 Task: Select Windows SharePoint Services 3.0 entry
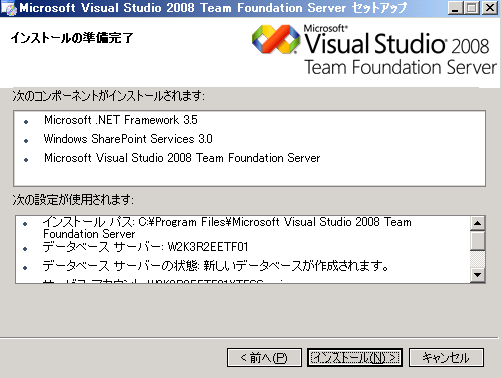click(128, 139)
